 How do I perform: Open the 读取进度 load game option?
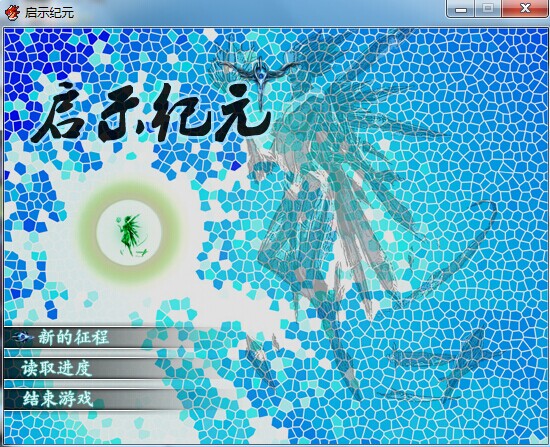pyautogui.click(x=56, y=368)
